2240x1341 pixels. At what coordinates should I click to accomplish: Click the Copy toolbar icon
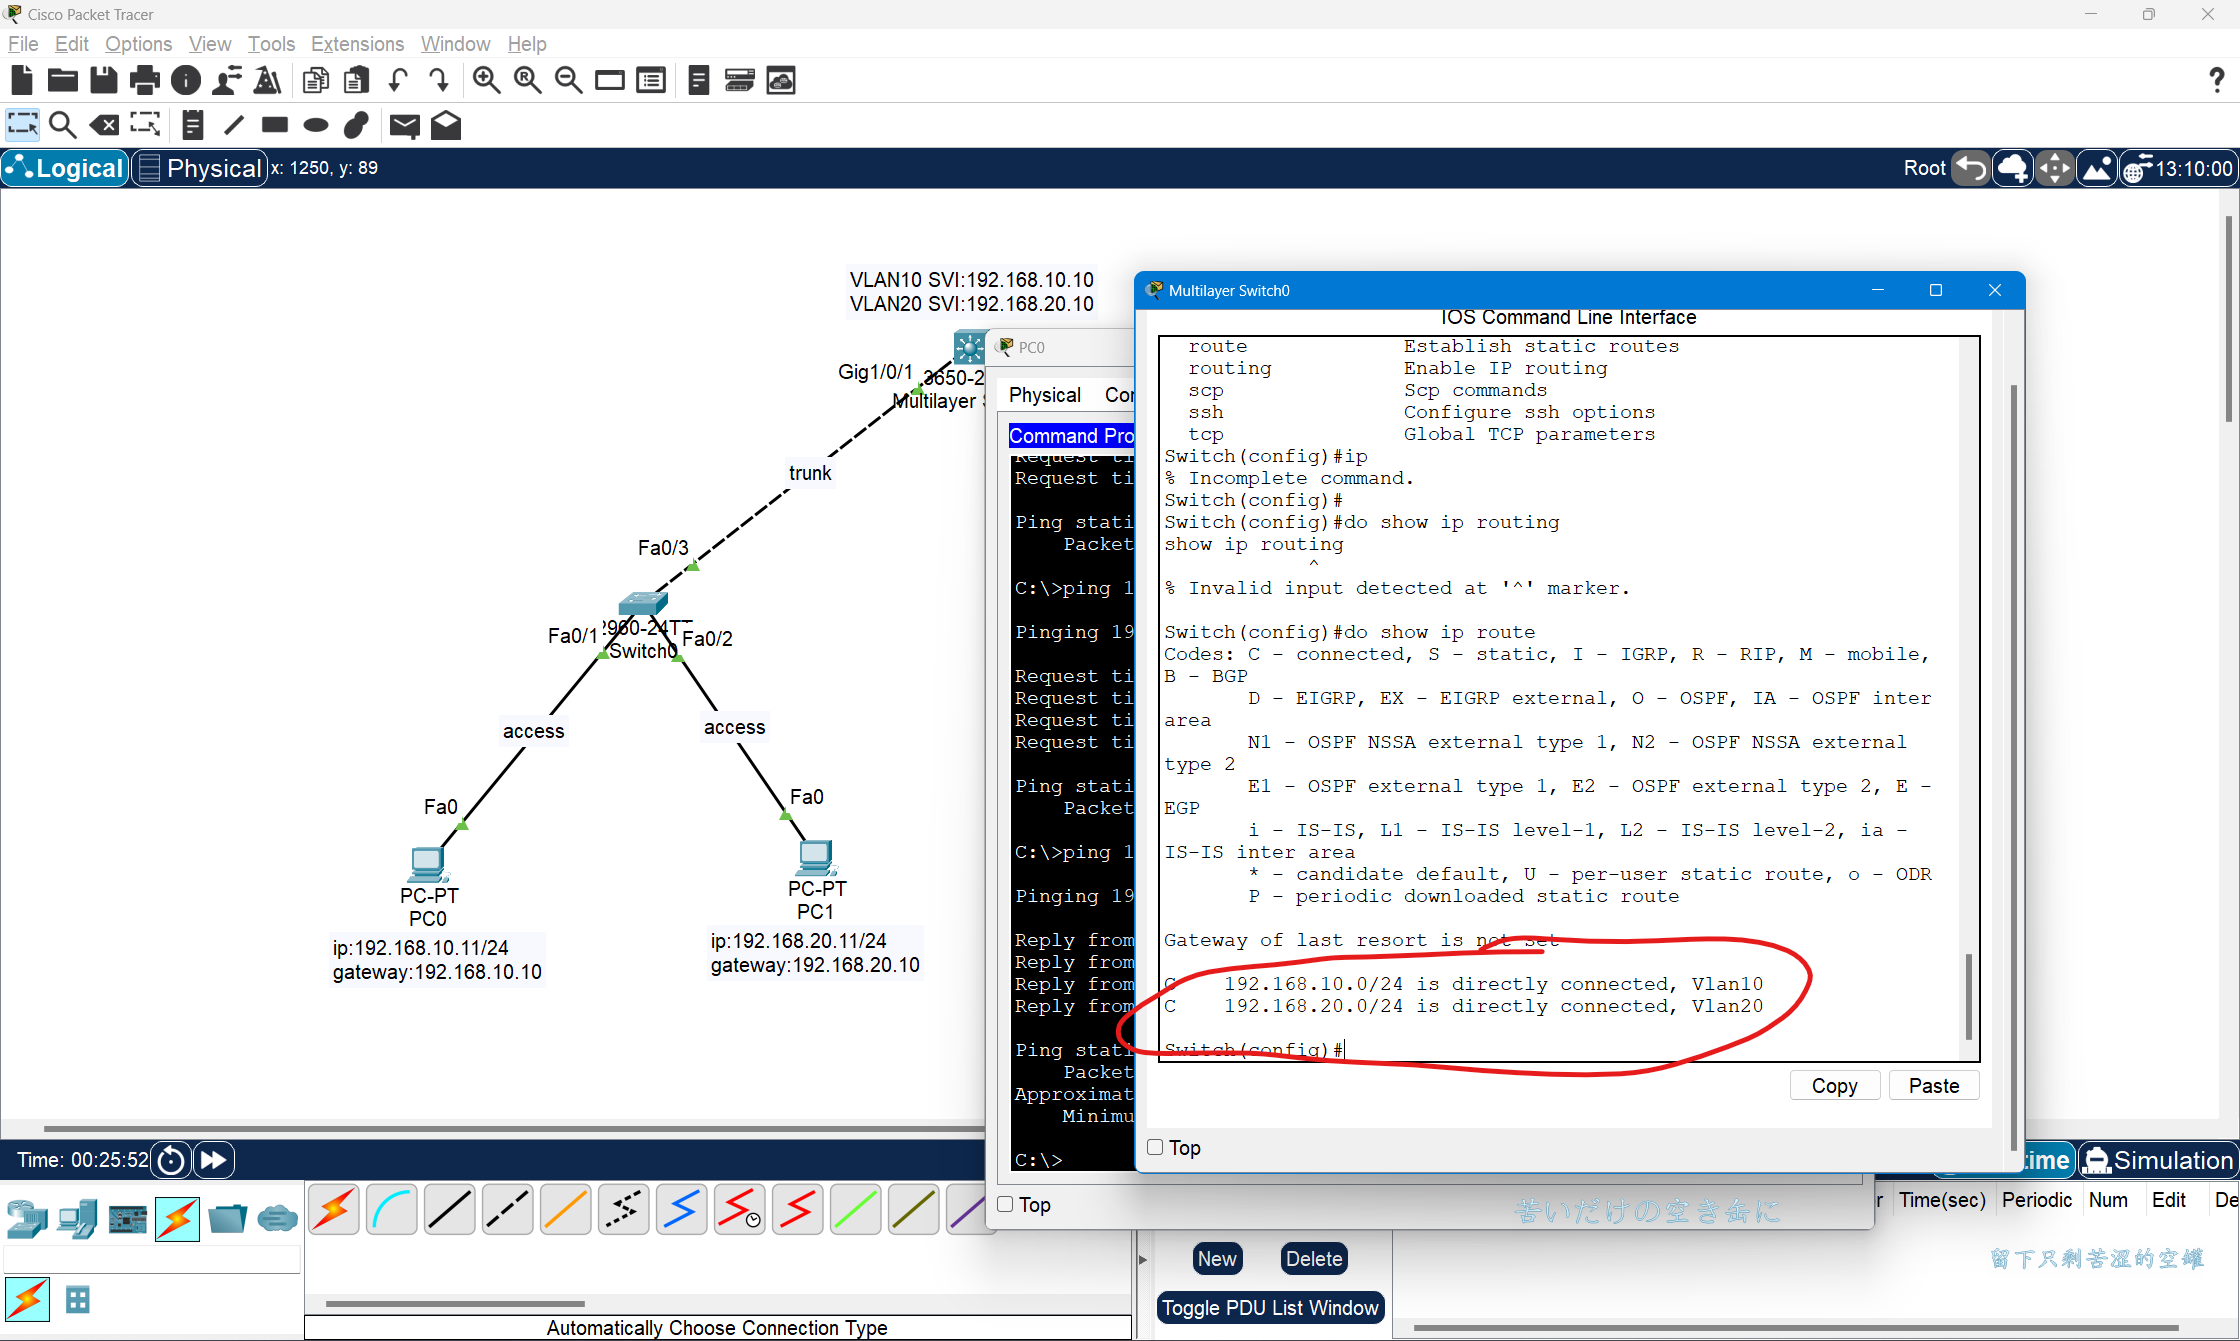click(316, 80)
